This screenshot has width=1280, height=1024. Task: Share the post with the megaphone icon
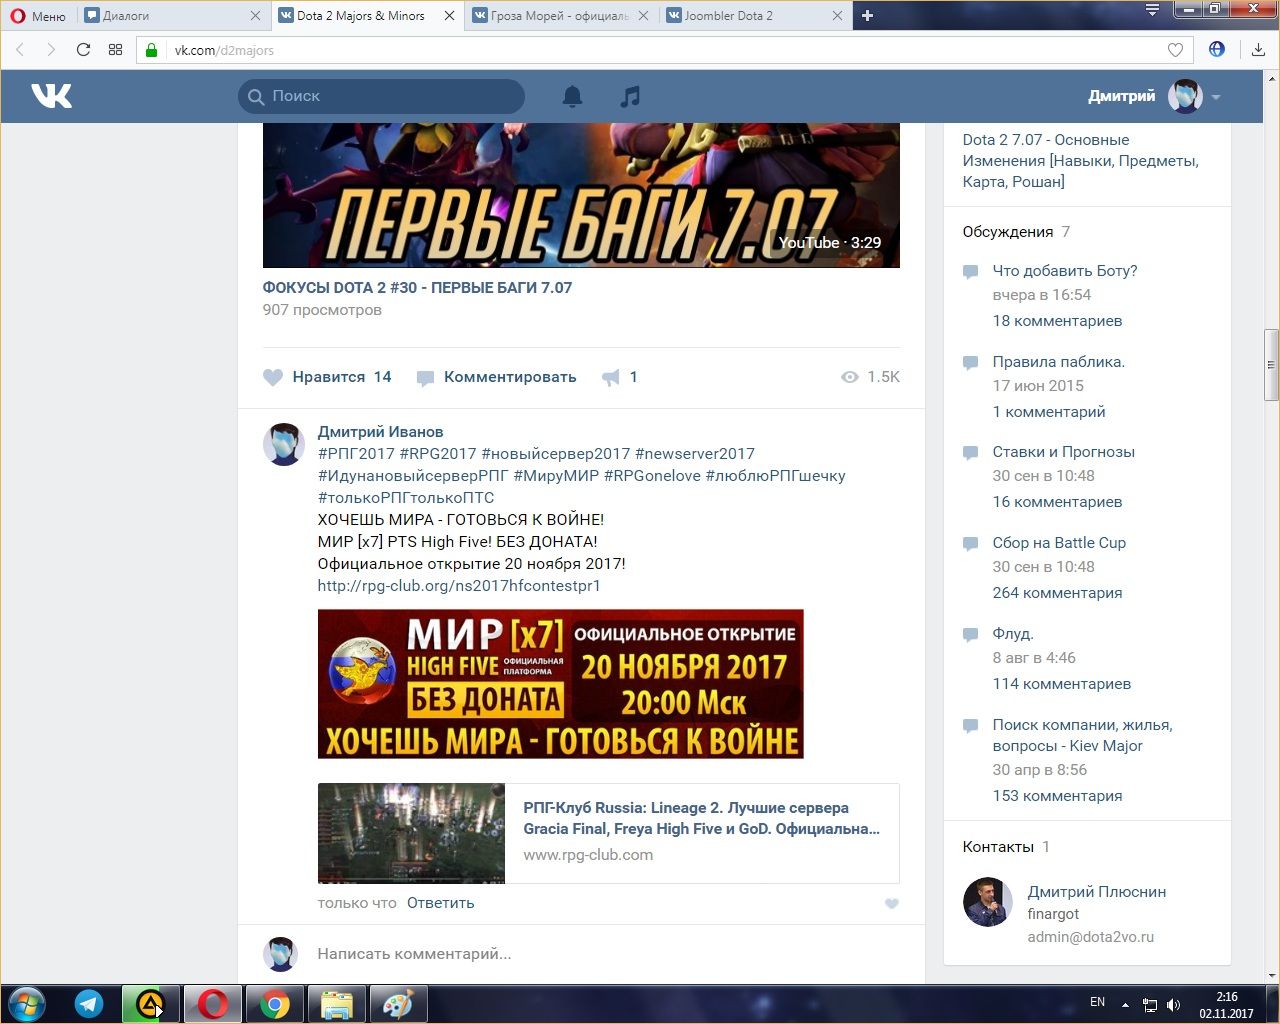coord(611,377)
